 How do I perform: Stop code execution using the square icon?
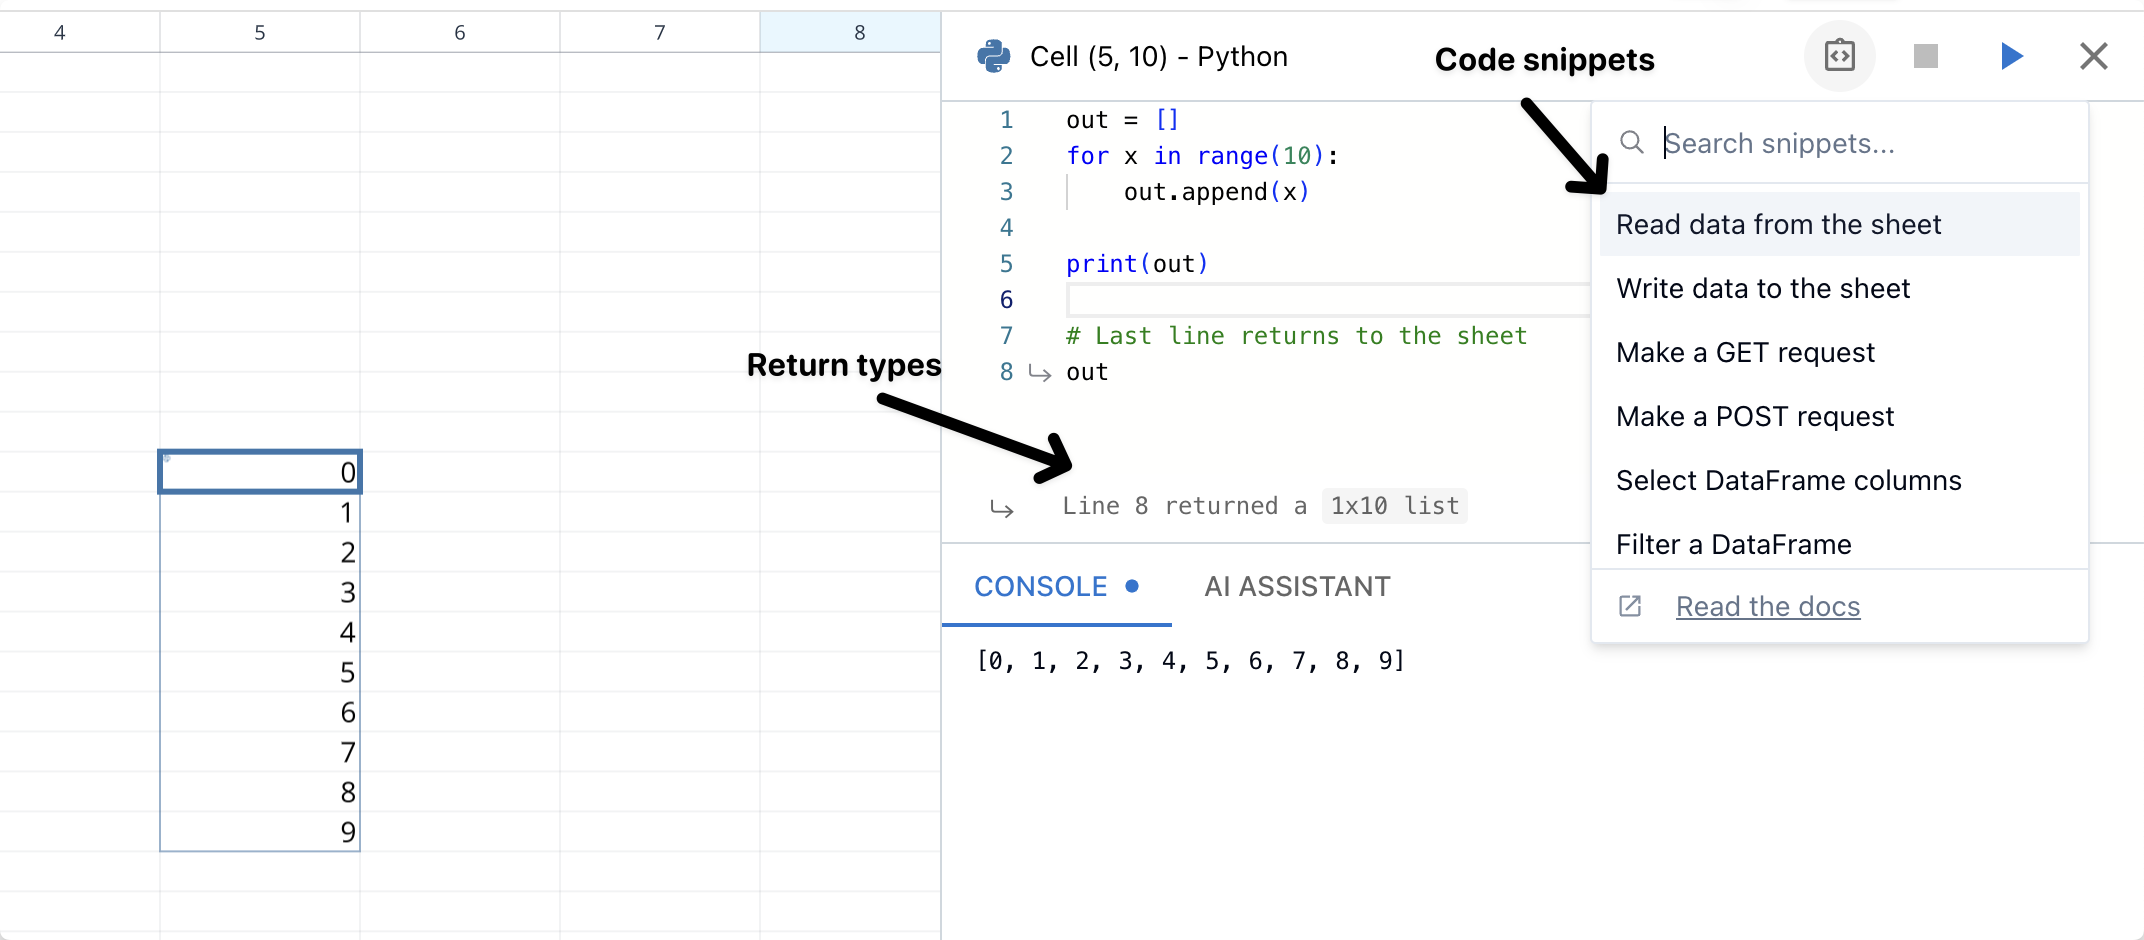(1925, 57)
